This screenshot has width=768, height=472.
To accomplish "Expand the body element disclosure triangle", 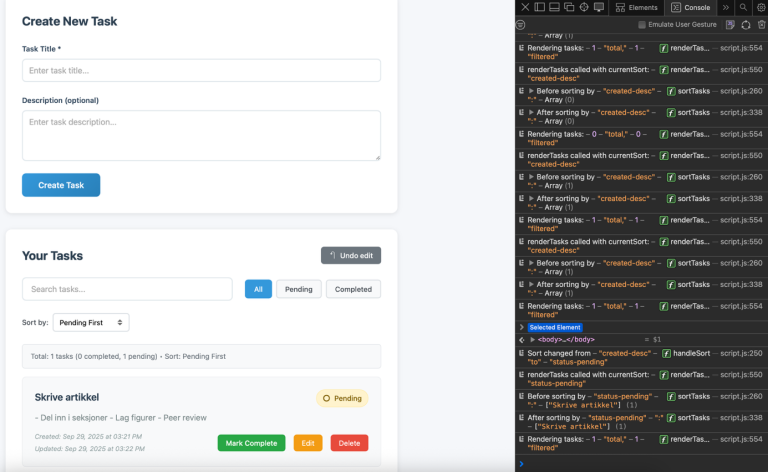I will [x=532, y=340].
